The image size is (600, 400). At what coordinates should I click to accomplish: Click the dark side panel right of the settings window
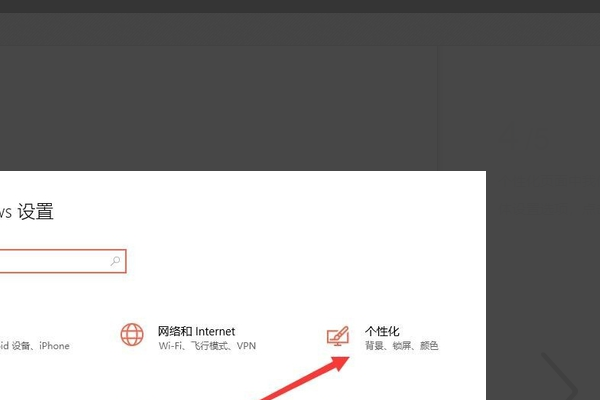coord(543,268)
